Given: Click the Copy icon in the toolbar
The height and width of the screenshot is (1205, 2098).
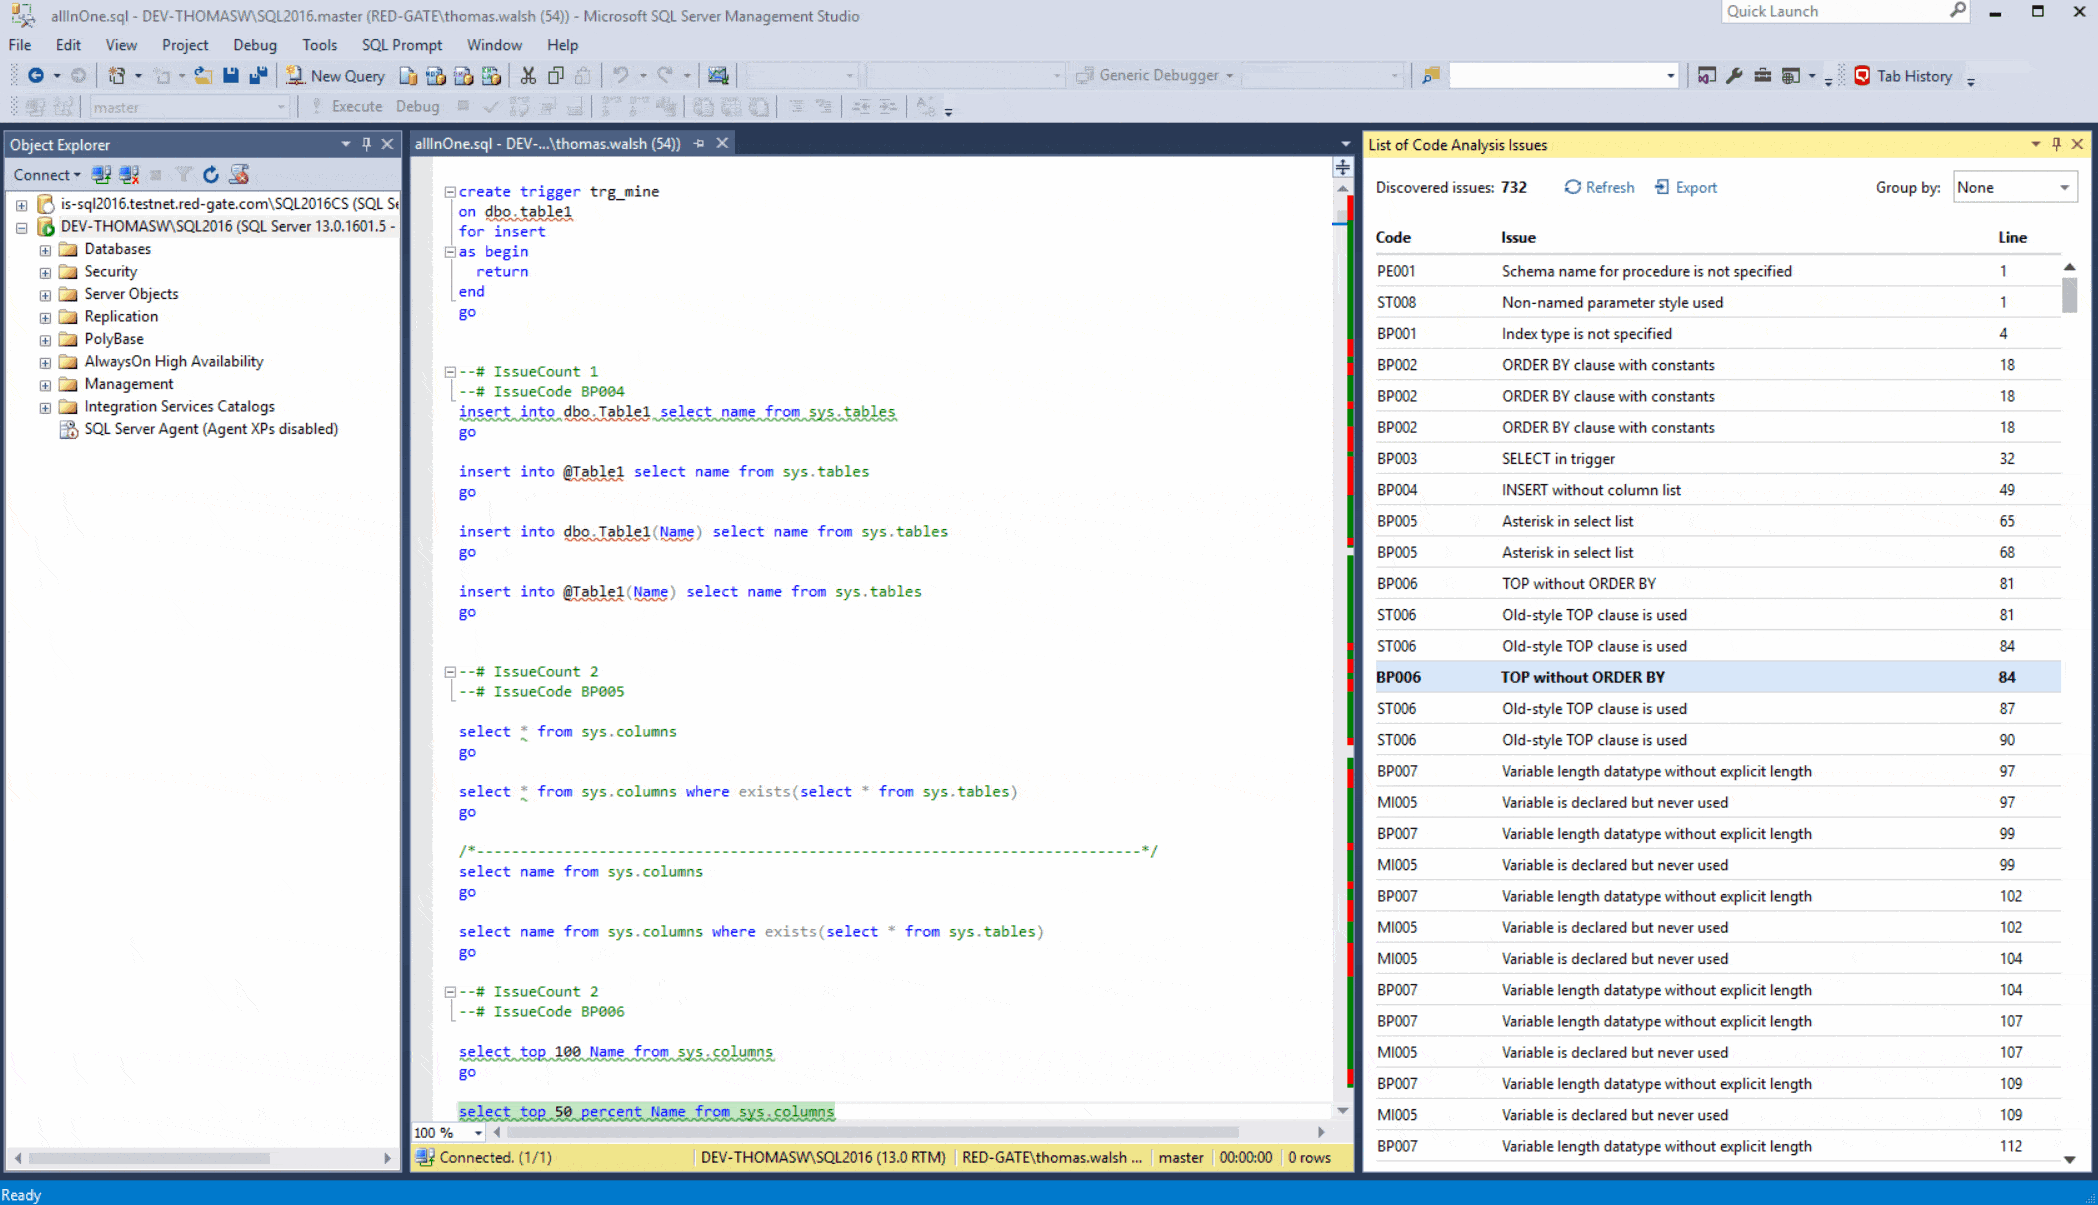Looking at the screenshot, I should point(556,75).
